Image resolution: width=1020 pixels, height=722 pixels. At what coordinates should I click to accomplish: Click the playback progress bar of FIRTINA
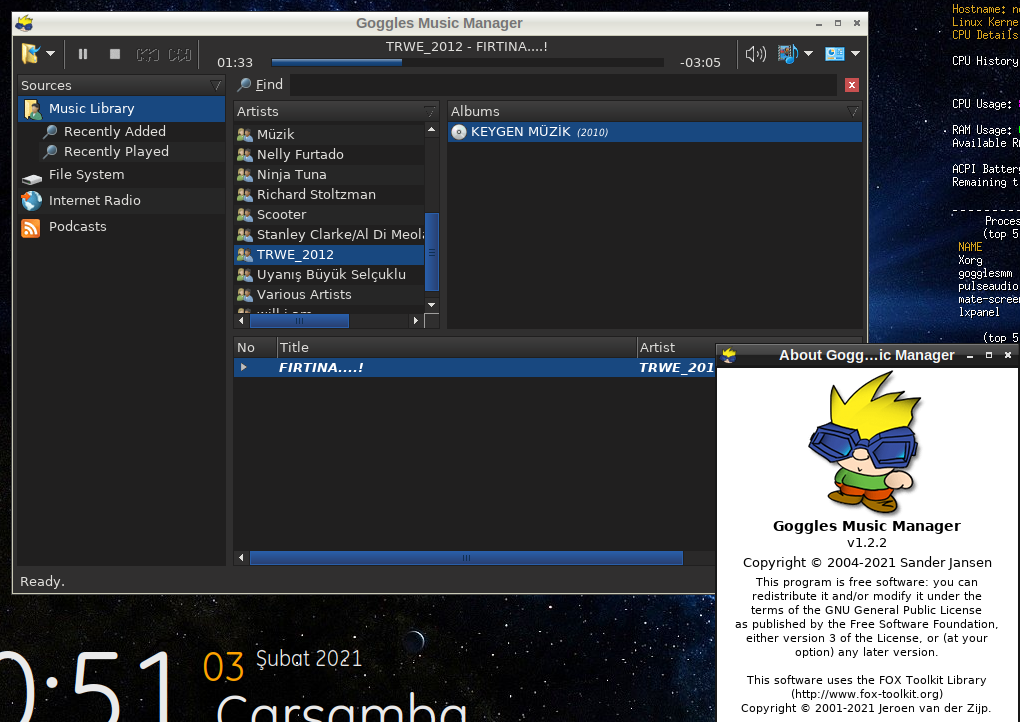pos(467,62)
